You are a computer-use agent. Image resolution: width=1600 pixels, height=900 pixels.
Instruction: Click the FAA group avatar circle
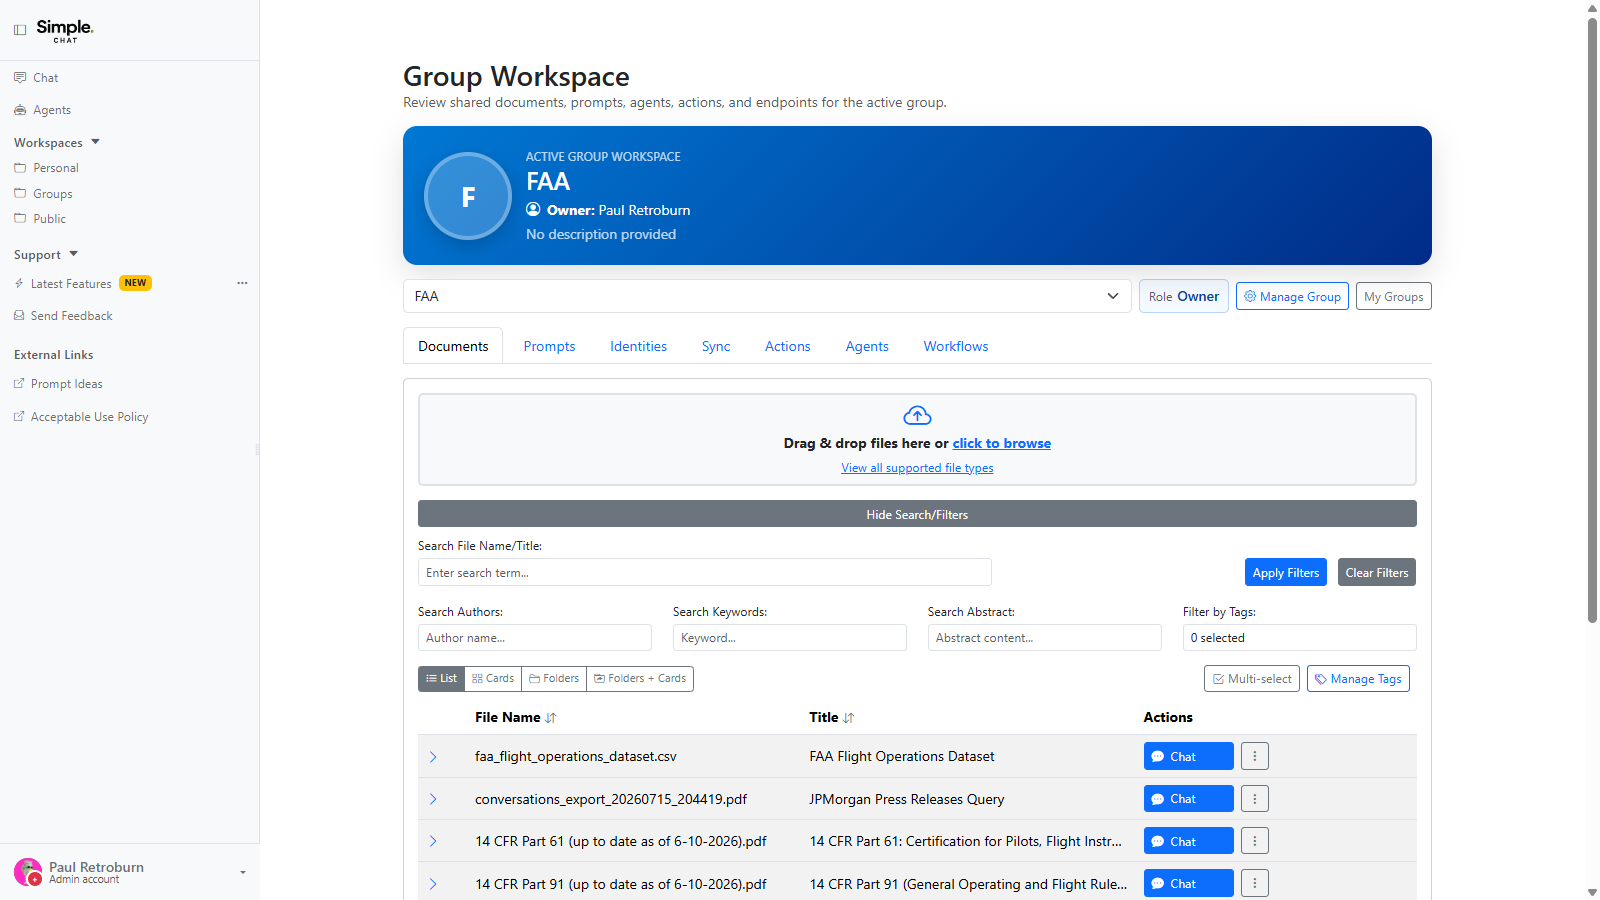tap(468, 196)
